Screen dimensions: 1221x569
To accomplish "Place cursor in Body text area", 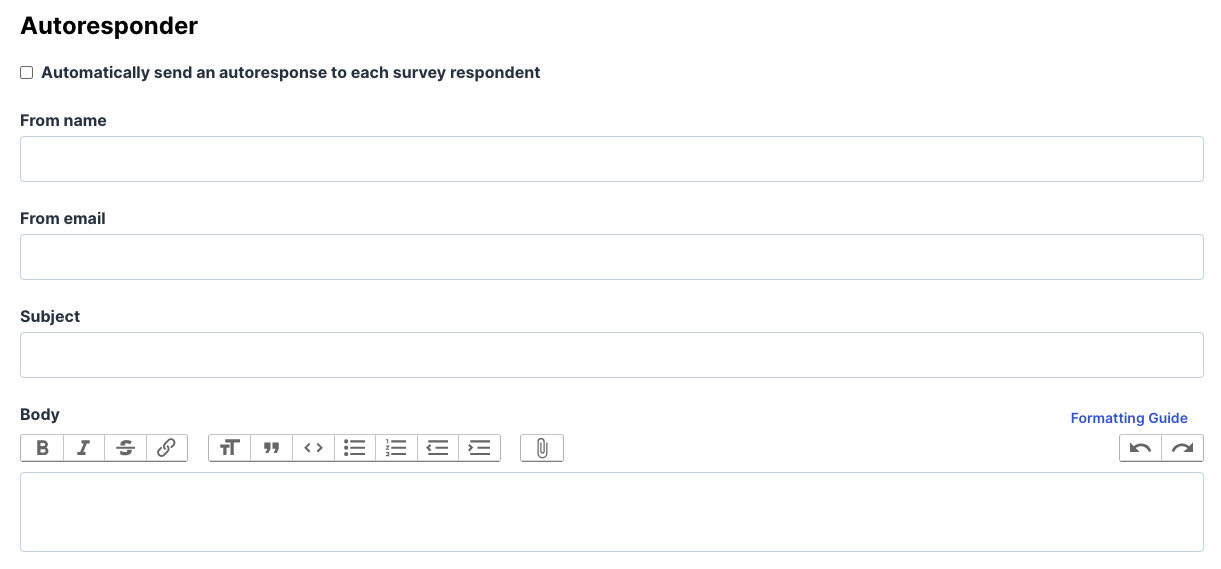I will point(612,512).
